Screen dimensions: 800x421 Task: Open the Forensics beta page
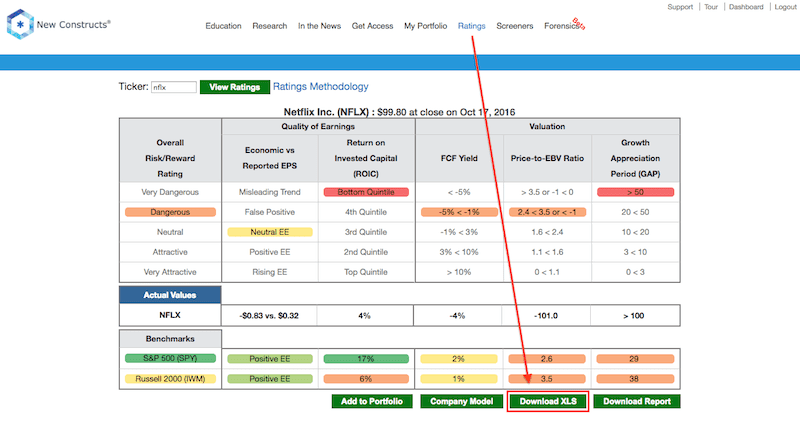point(564,25)
